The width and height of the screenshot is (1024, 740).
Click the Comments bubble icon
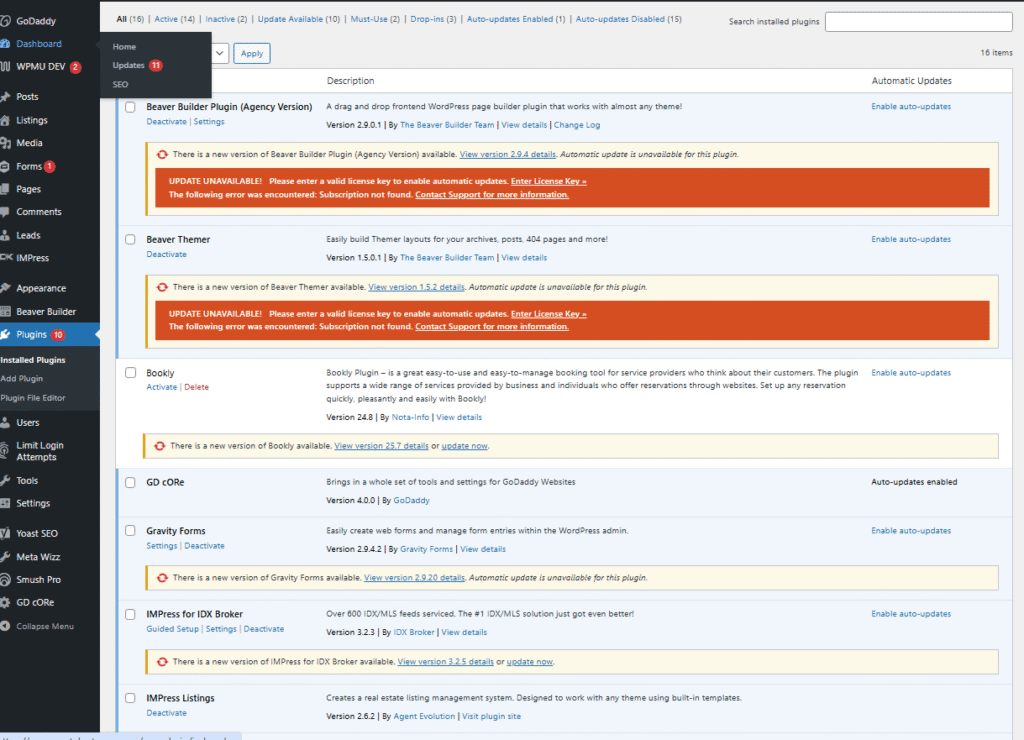[x=5, y=212]
